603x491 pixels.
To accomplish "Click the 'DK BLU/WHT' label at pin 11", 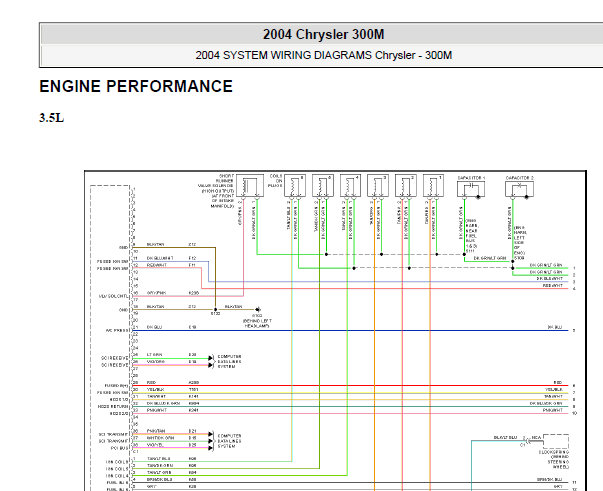I will click(x=160, y=258).
